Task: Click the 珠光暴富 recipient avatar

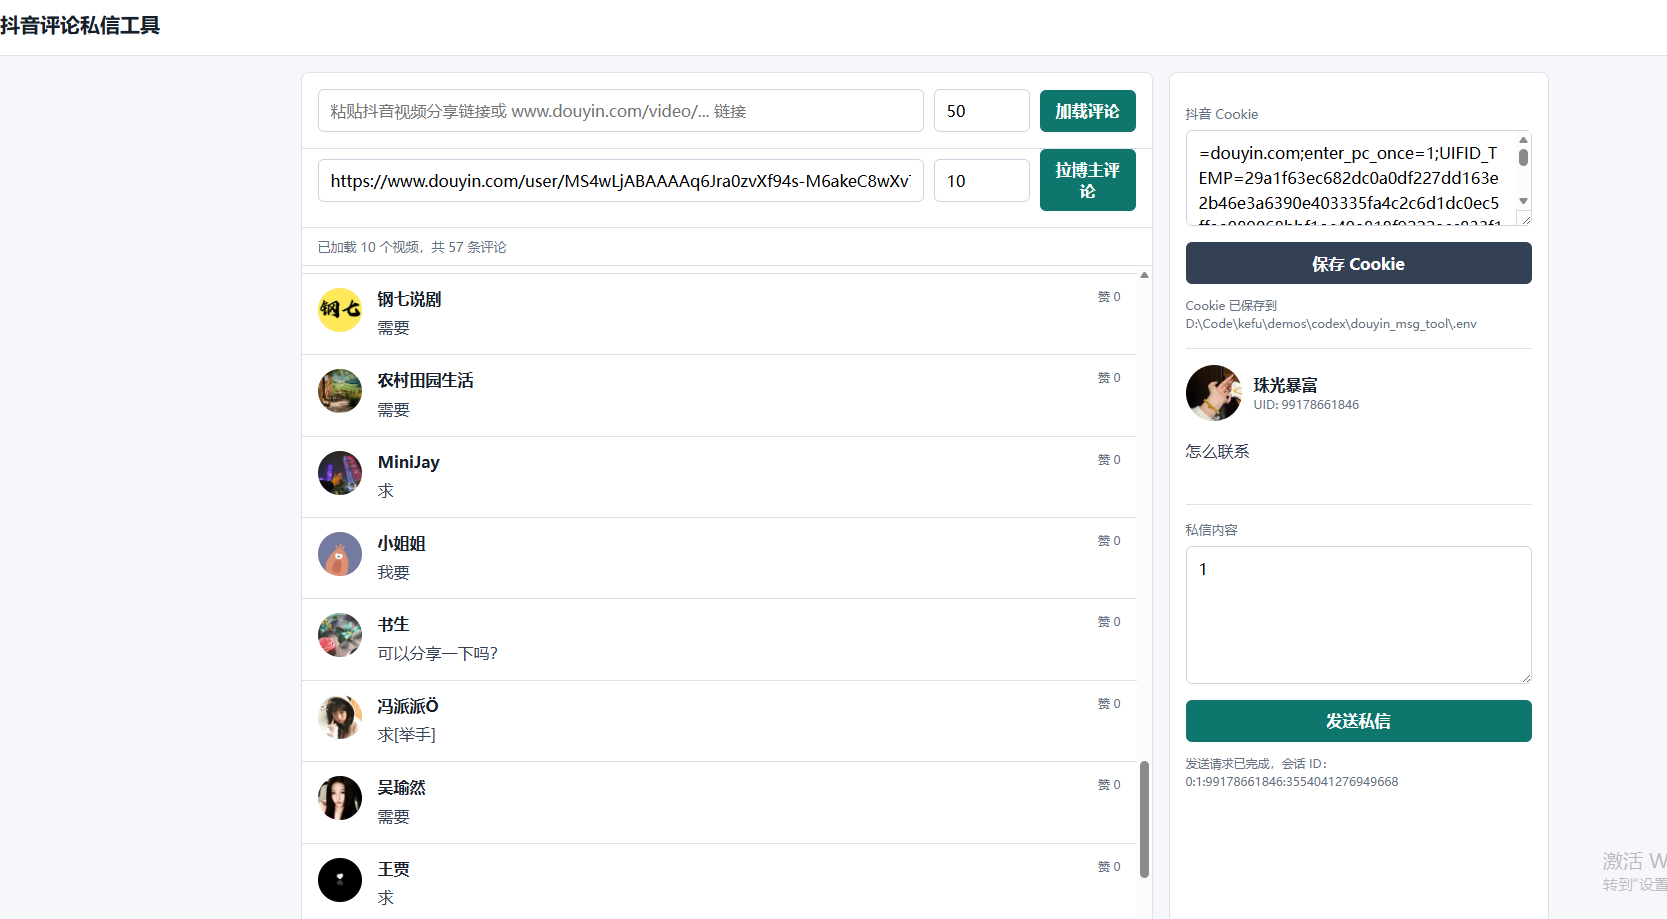Action: (x=1214, y=393)
